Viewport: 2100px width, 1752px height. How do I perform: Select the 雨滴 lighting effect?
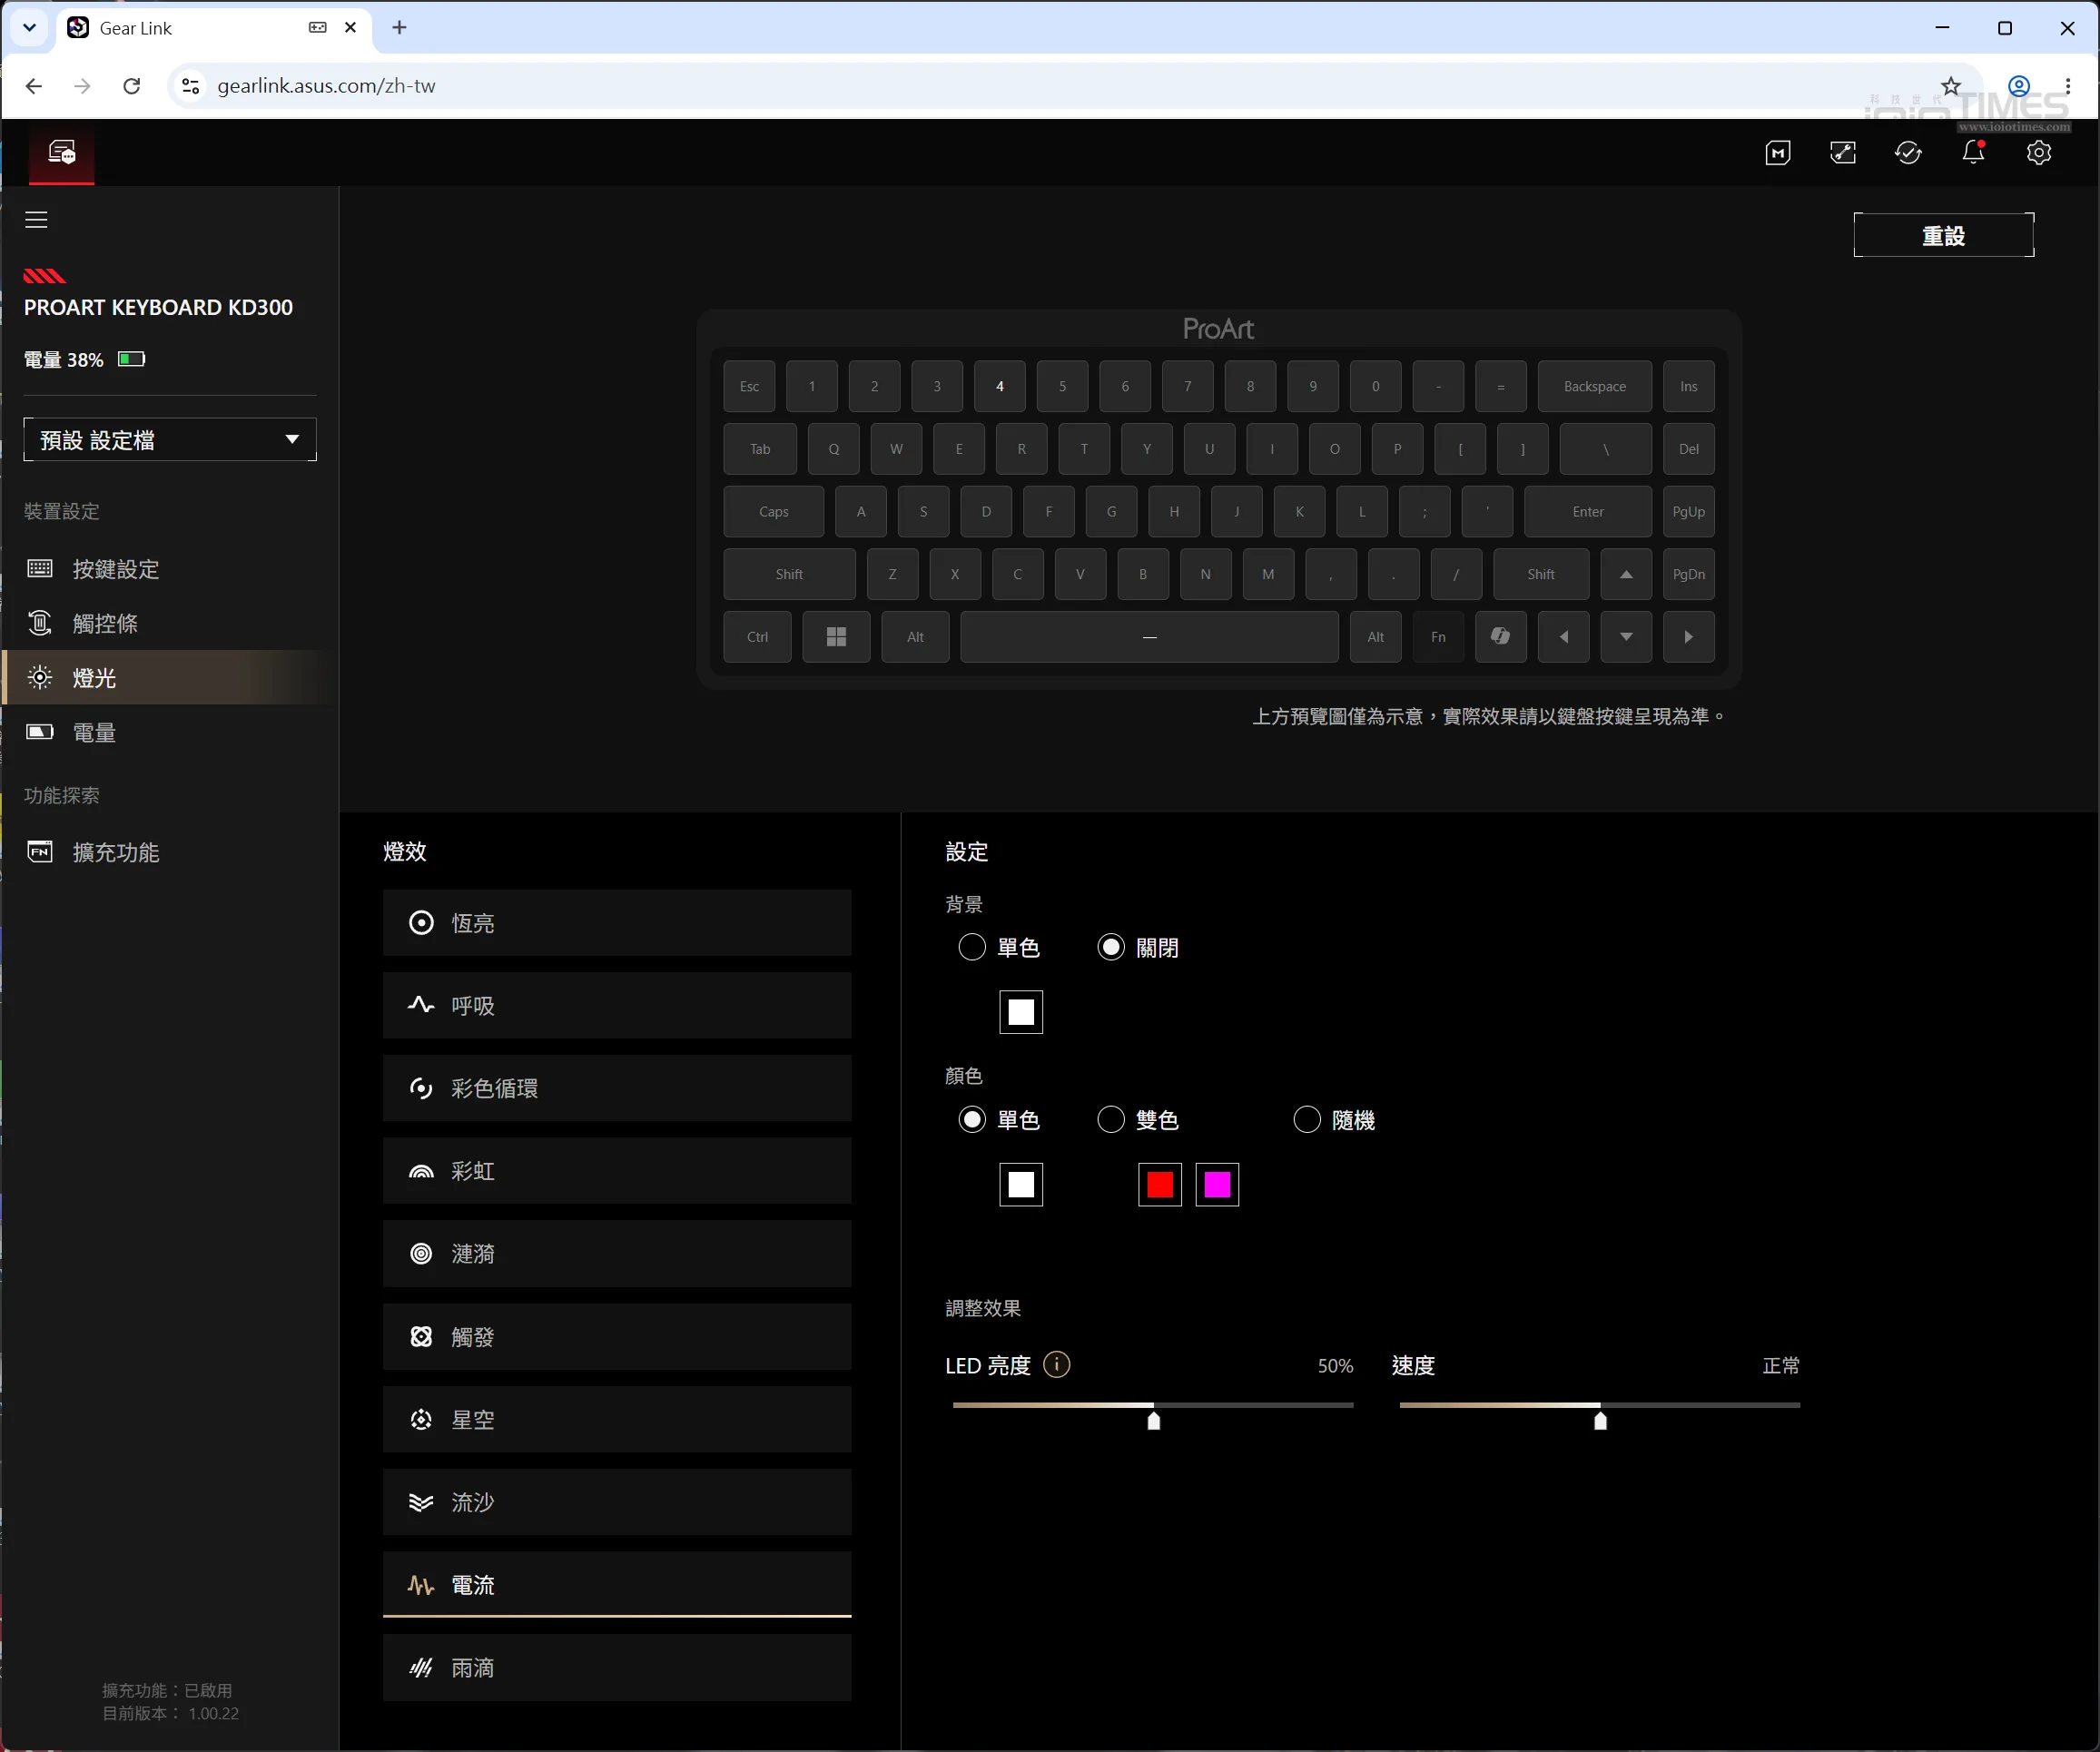(617, 1668)
